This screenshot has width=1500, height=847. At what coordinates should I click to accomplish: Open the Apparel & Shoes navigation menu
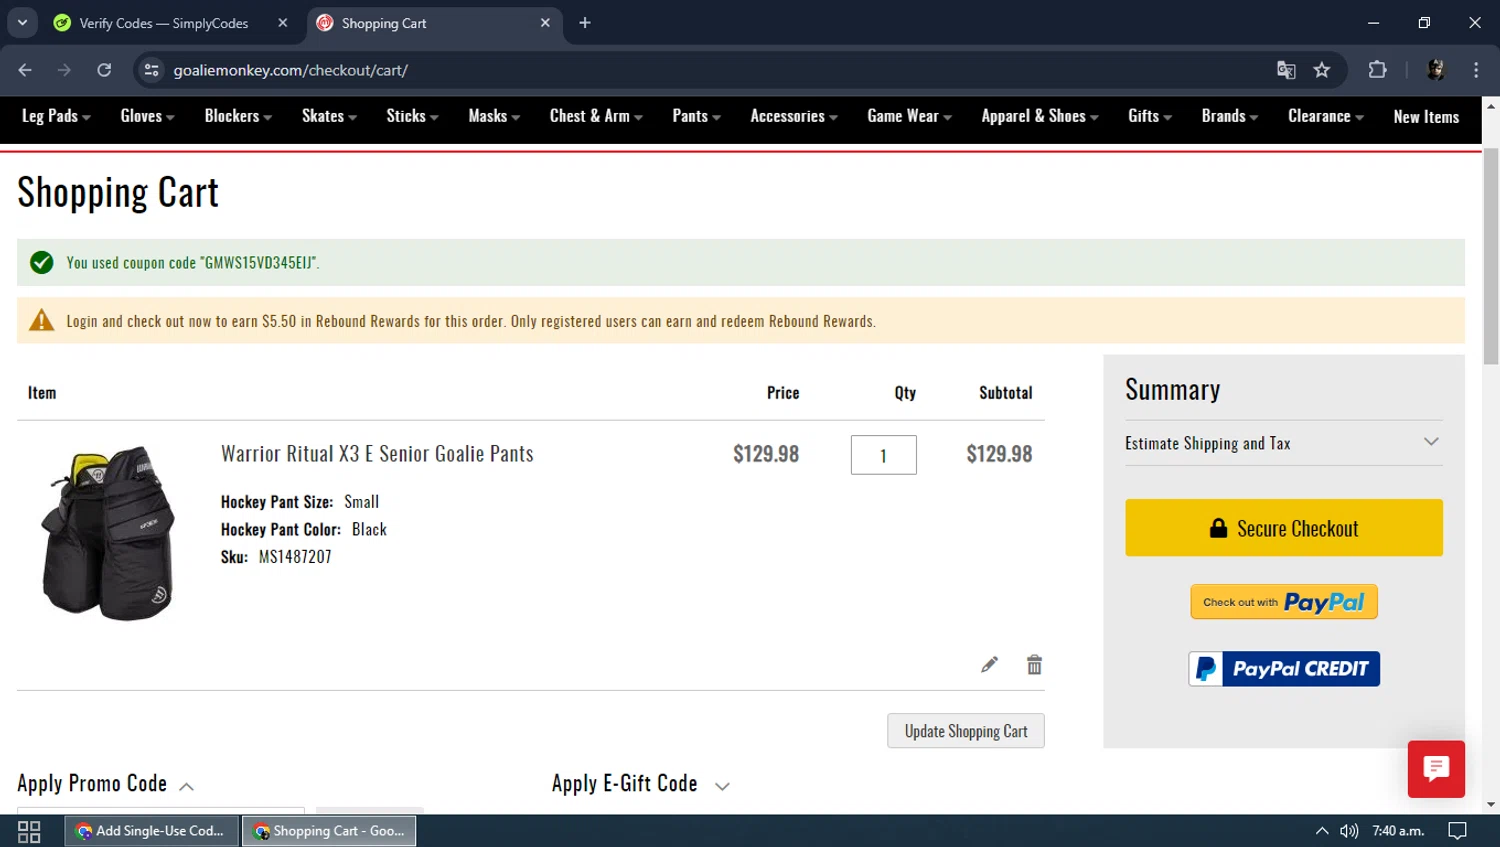tap(1040, 116)
